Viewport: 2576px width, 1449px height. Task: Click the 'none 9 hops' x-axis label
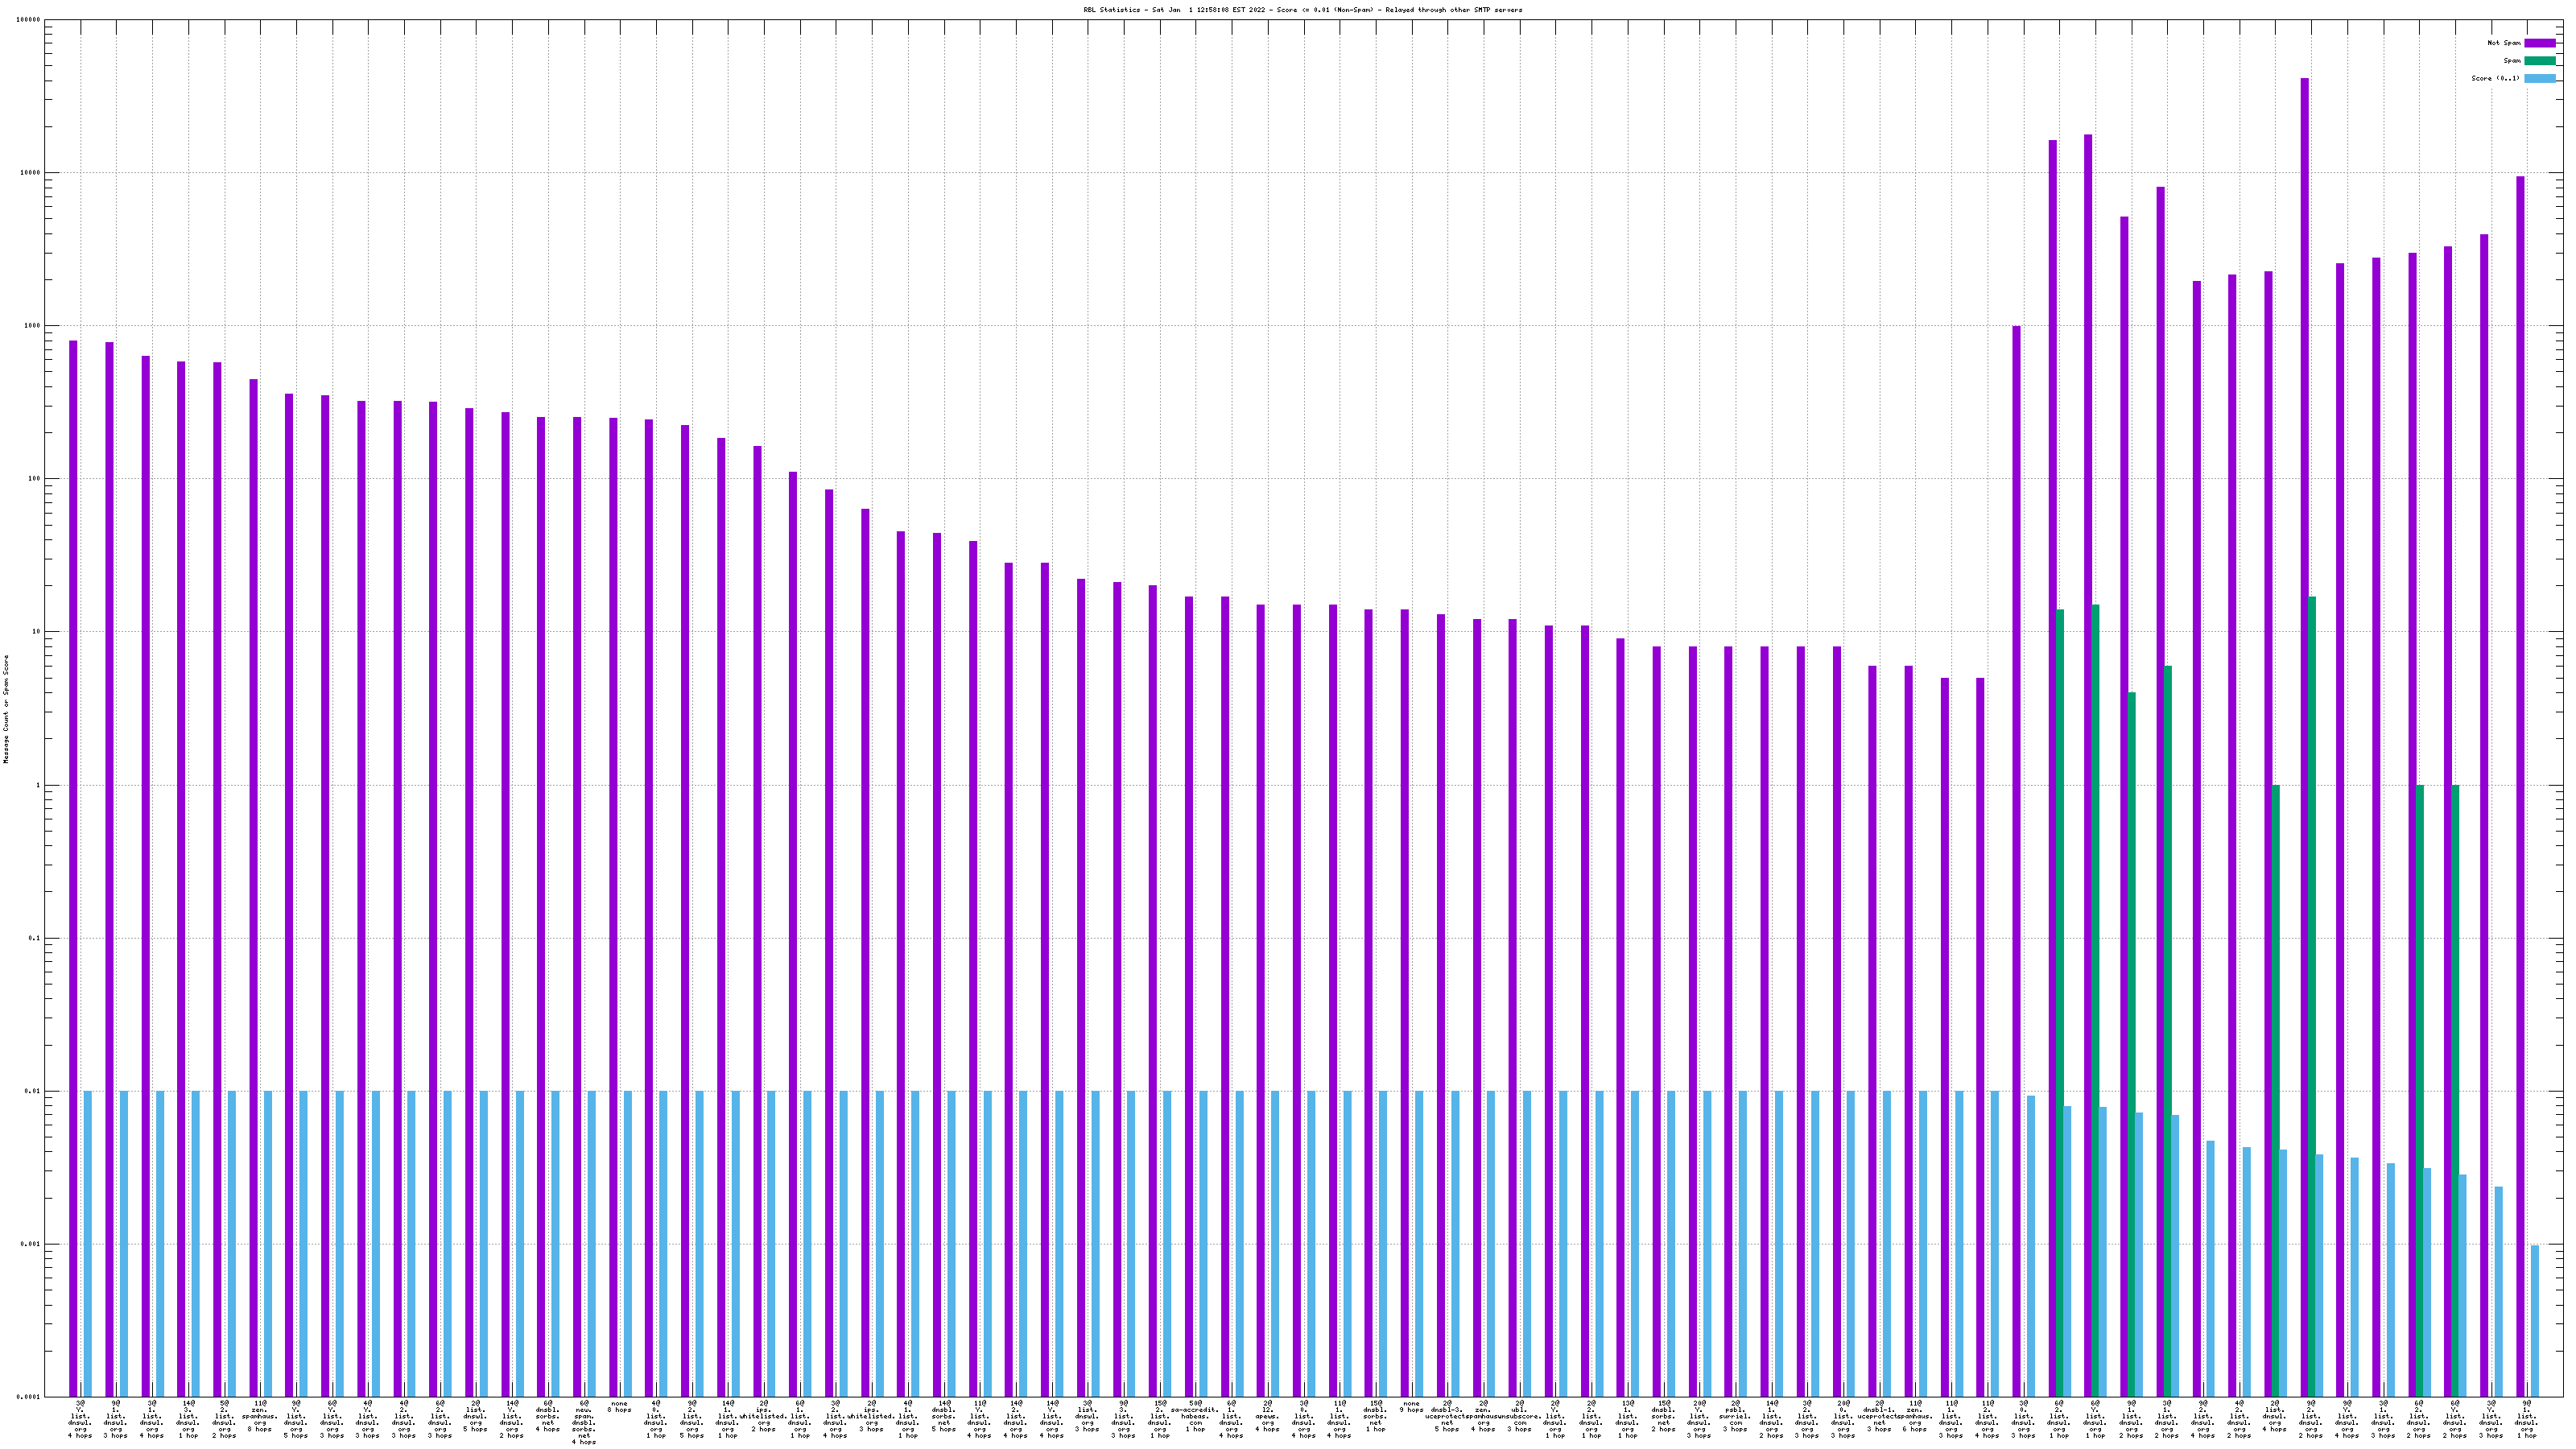(x=1411, y=1407)
